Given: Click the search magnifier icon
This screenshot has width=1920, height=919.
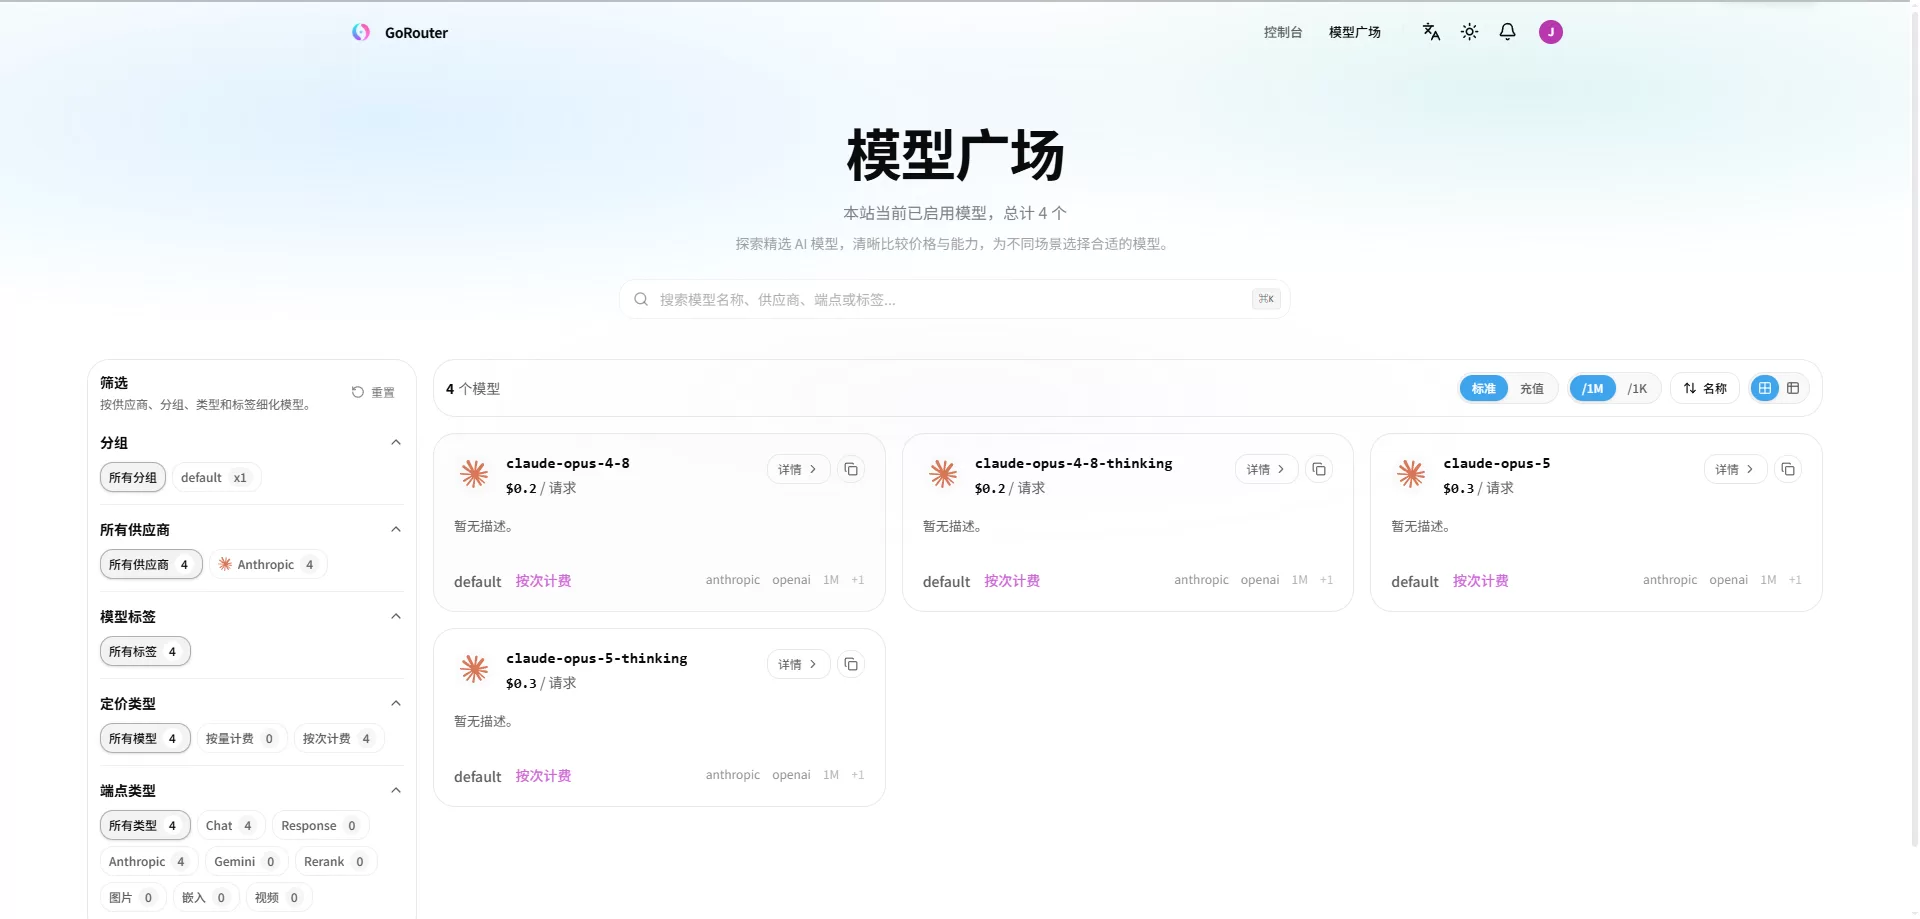Looking at the screenshot, I should [641, 299].
